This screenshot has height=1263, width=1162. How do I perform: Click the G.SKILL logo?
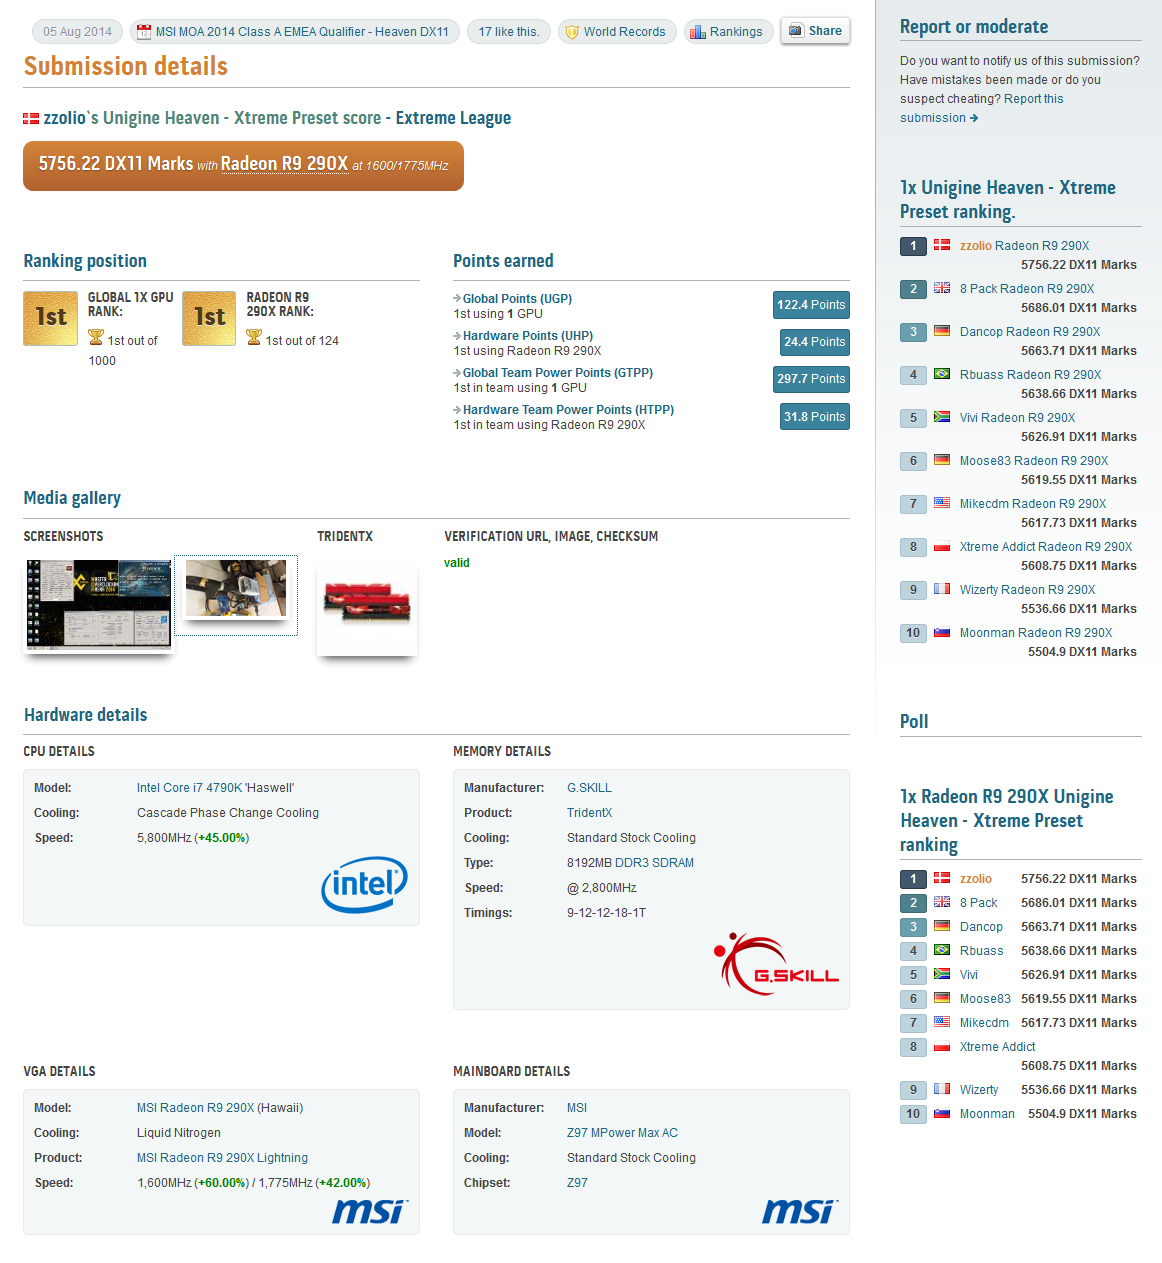(x=777, y=963)
